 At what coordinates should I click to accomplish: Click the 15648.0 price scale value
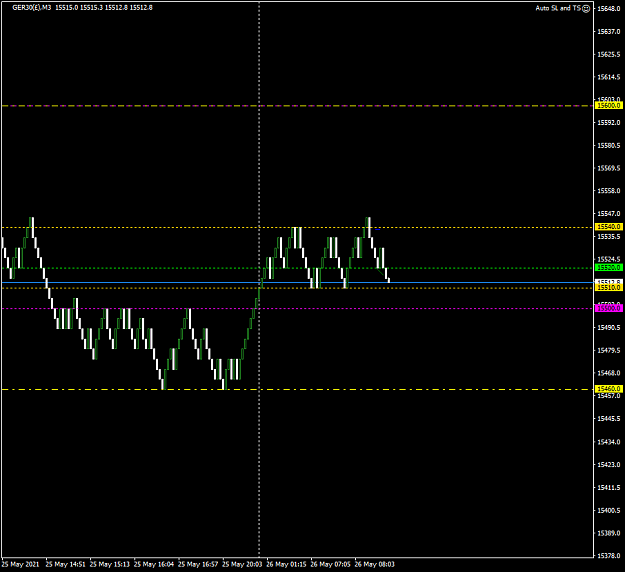click(609, 8)
